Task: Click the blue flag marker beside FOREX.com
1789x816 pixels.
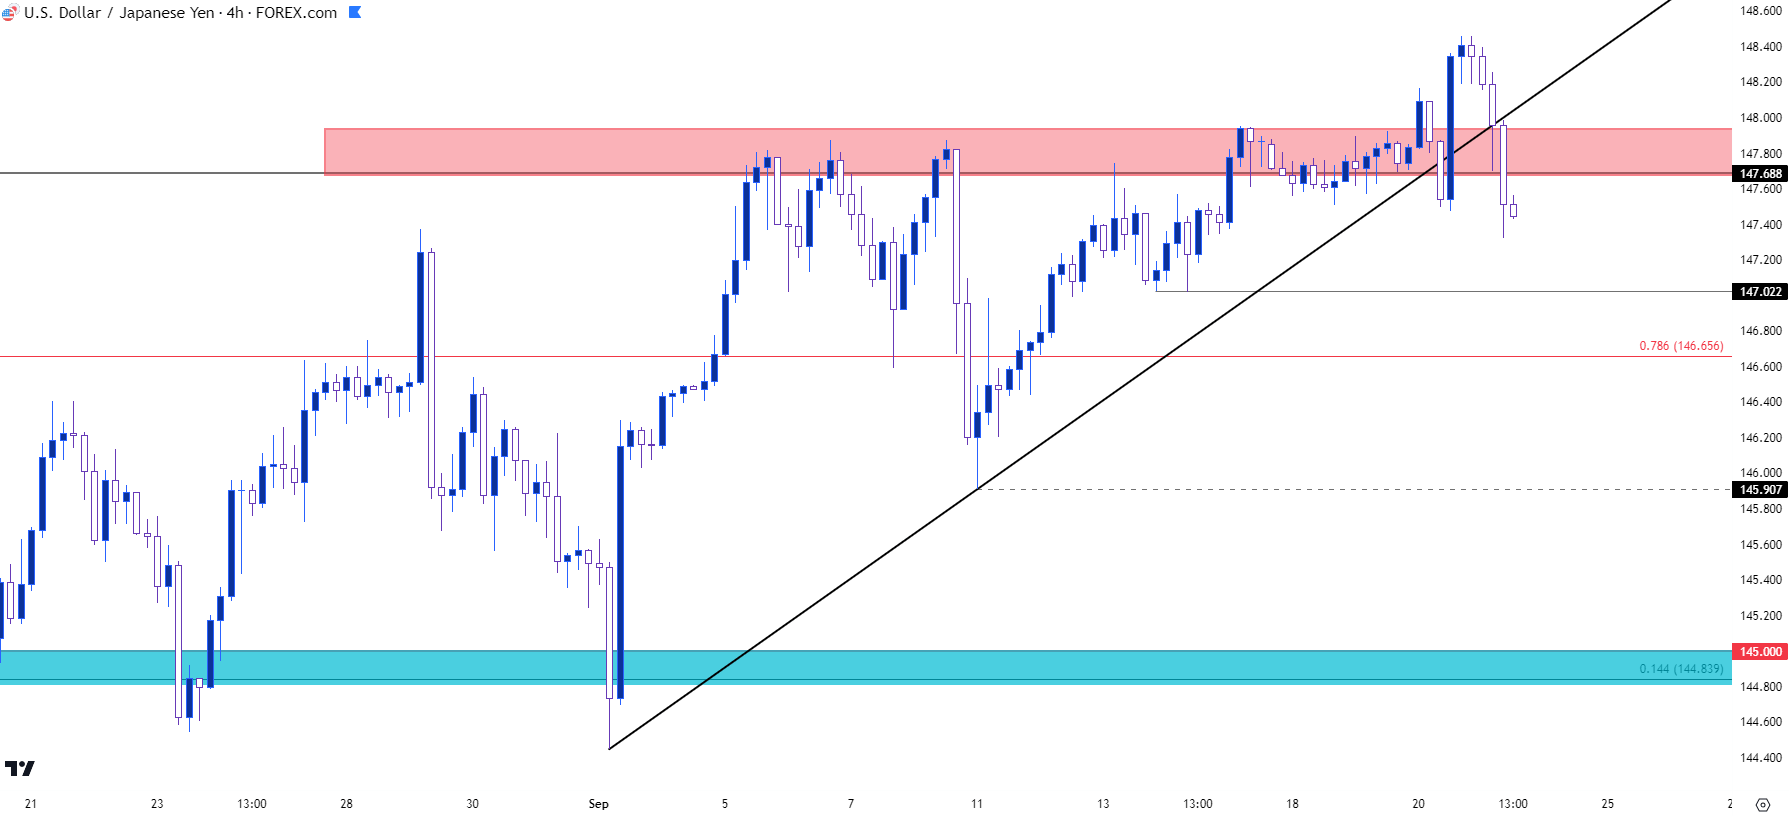Action: (355, 12)
